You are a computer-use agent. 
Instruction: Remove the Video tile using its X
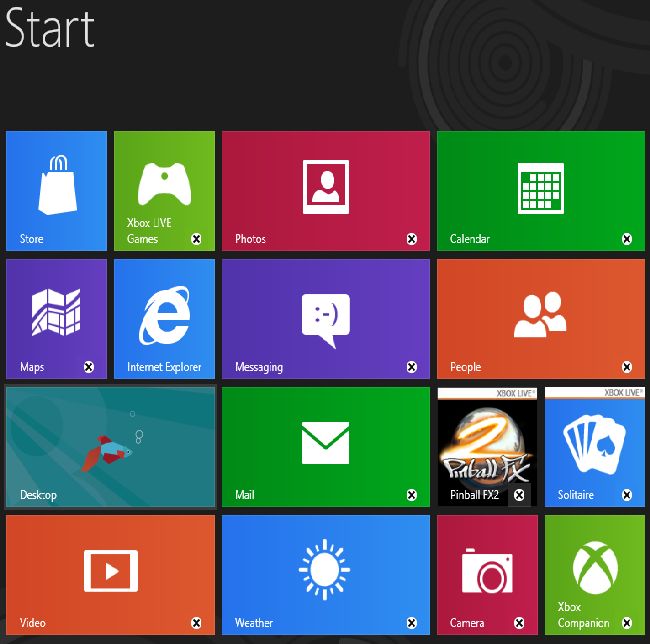(196, 623)
